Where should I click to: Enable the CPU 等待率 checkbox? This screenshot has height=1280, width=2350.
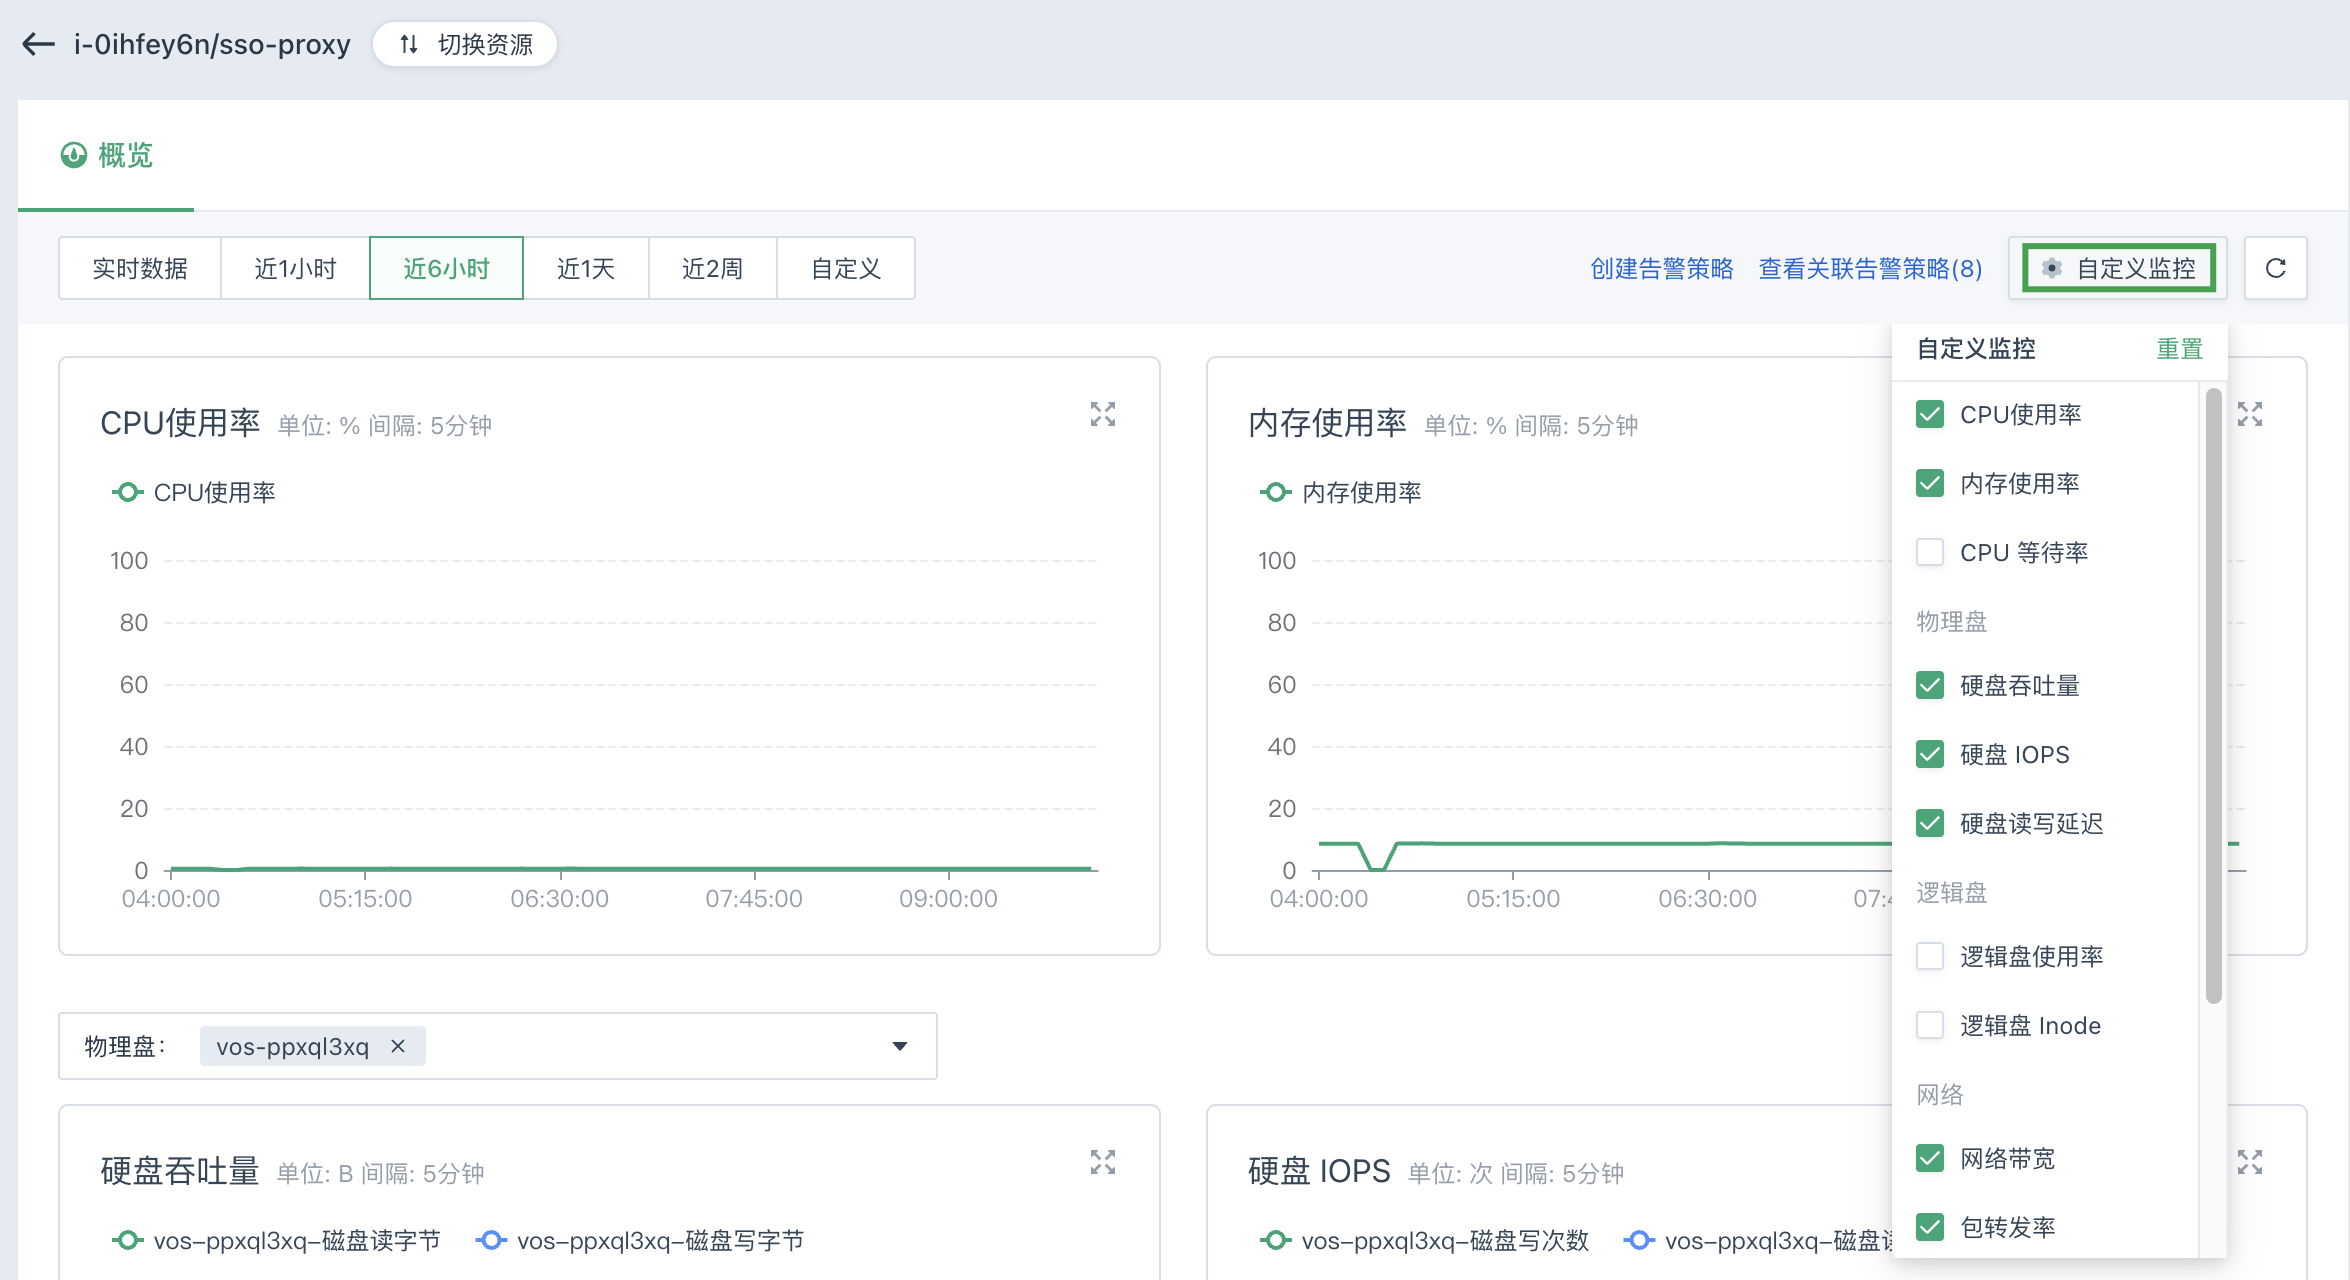coord(1930,552)
